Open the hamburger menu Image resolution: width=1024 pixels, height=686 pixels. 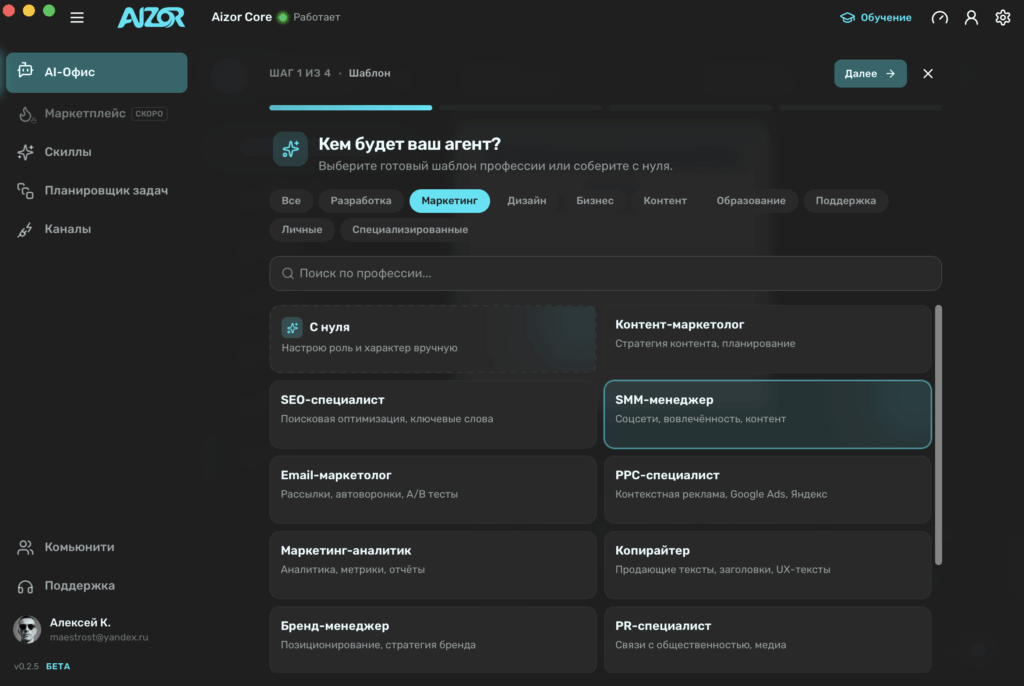[x=77, y=18]
